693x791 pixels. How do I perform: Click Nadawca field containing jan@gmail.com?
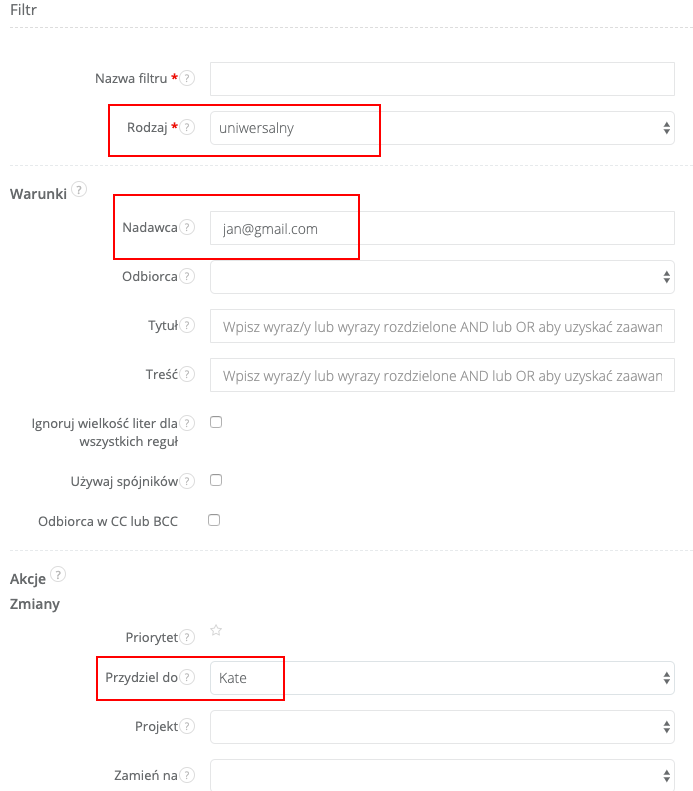click(442, 228)
